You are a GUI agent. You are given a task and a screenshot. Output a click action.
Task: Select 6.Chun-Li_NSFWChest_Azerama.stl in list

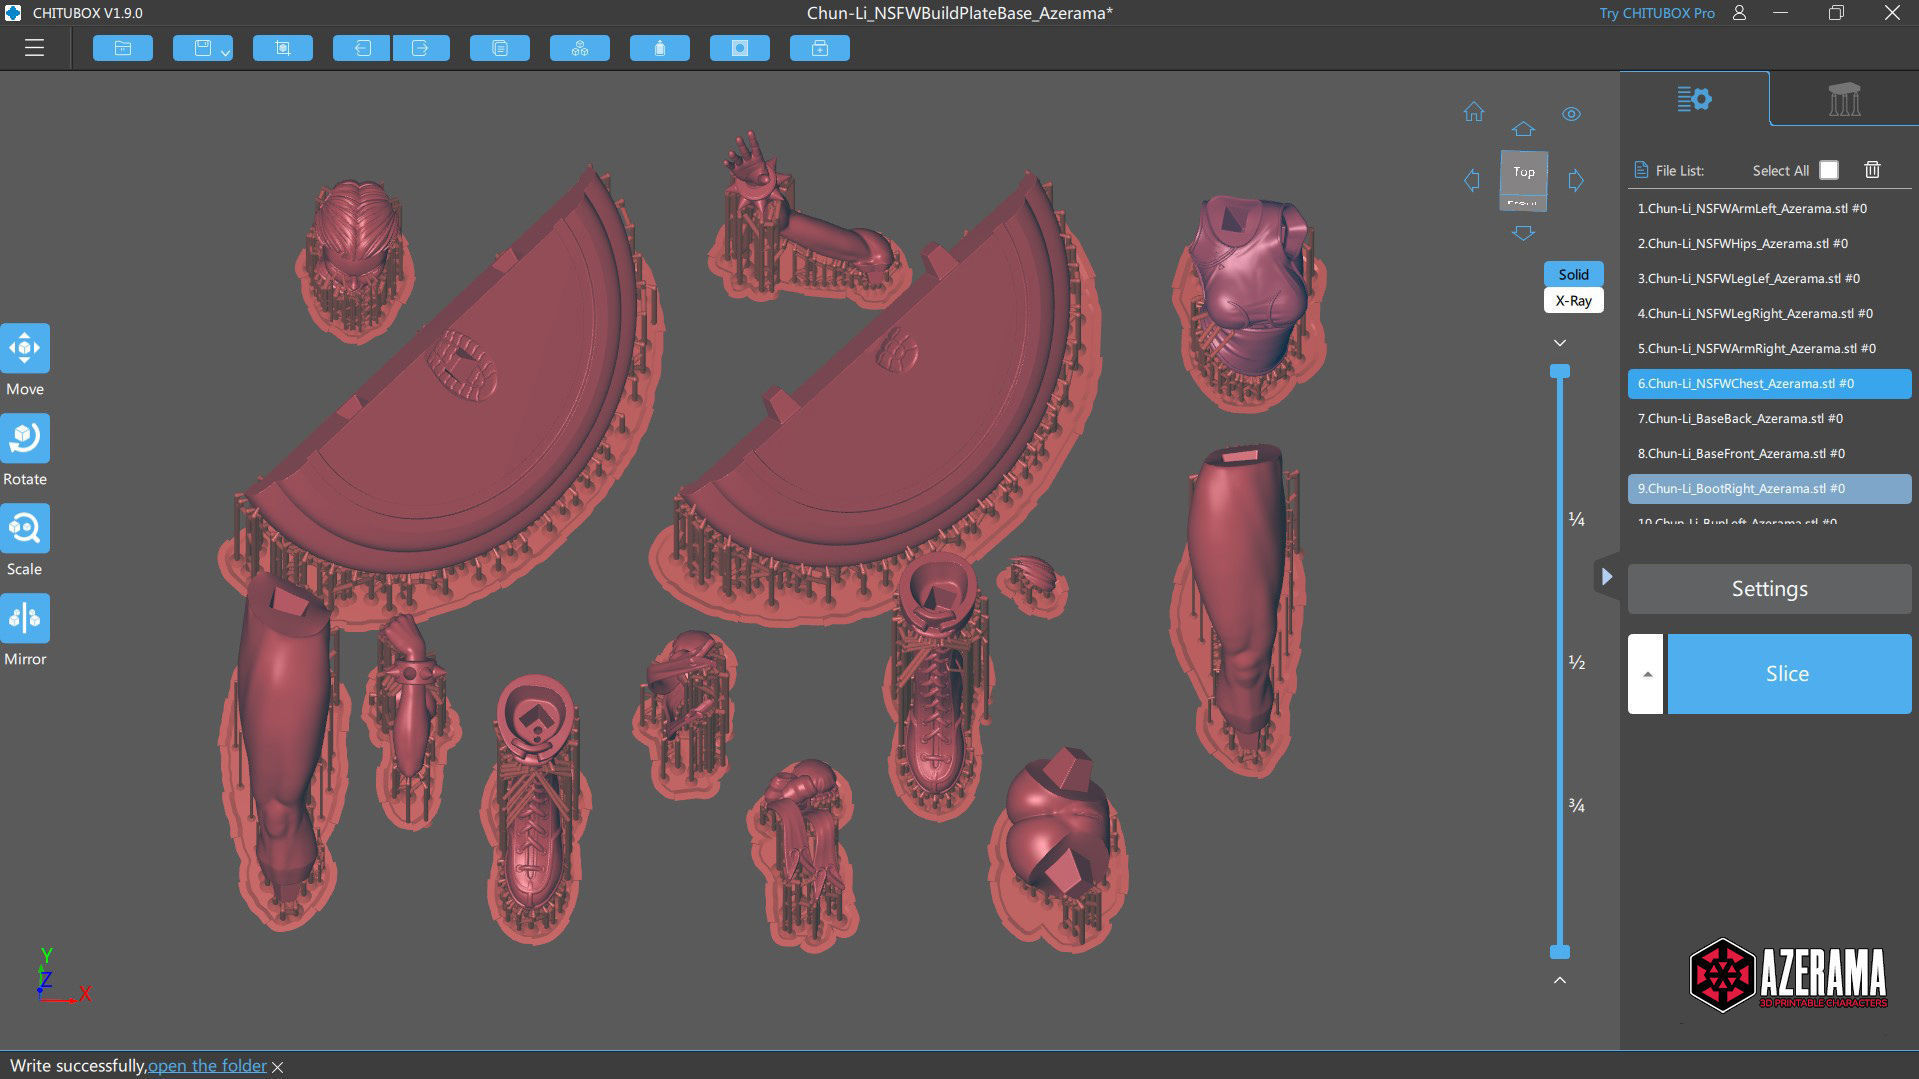click(x=1769, y=384)
